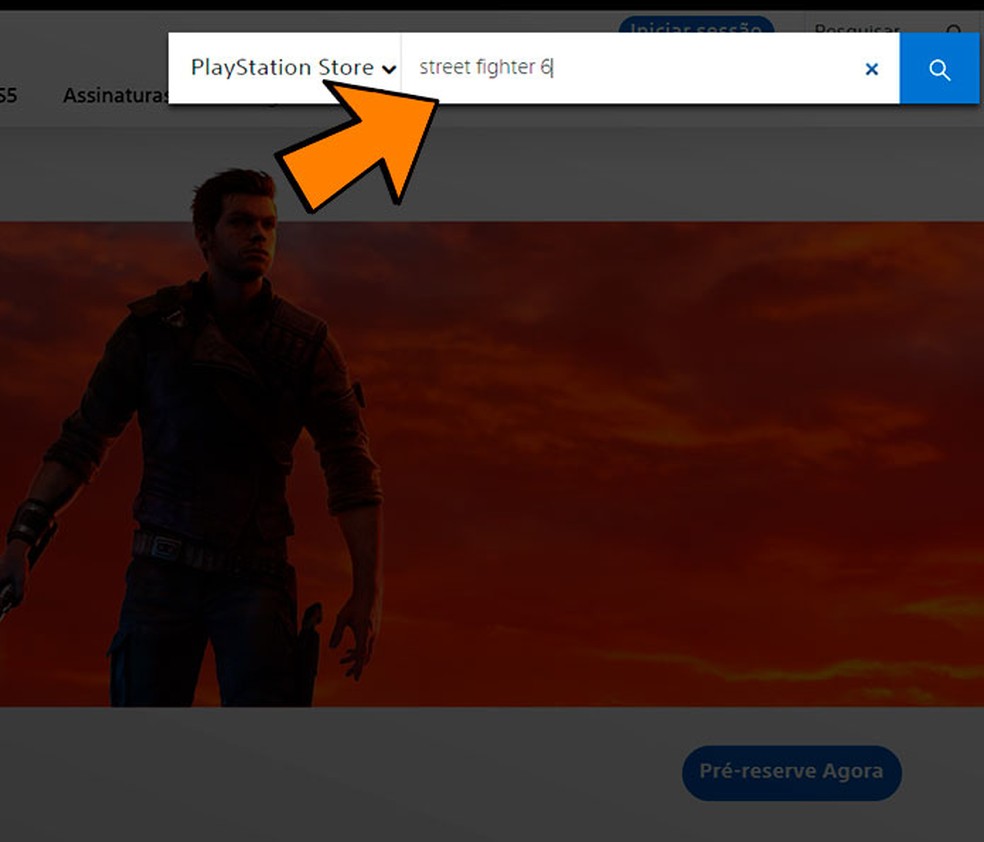The image size is (984, 842).
Task: Click the black strip at the top of the page
Action: 300,5
